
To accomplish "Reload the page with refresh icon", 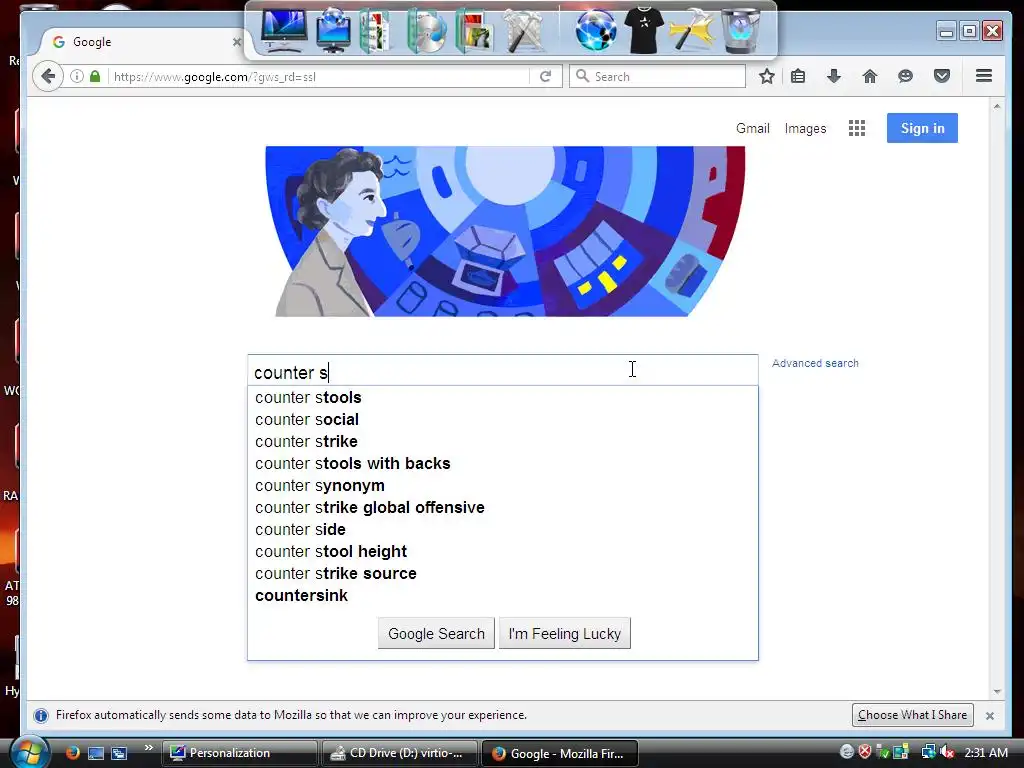I will click(545, 76).
